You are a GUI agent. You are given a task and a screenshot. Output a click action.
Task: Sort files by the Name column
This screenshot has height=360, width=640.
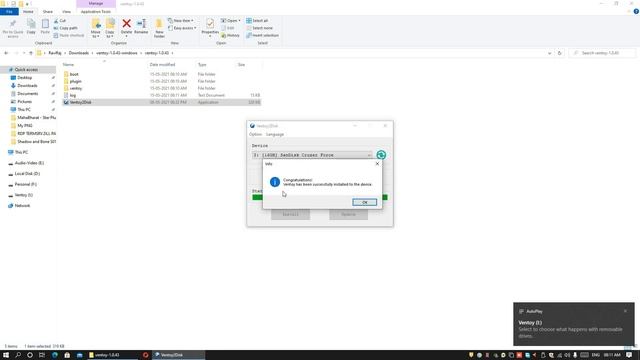tap(68, 64)
